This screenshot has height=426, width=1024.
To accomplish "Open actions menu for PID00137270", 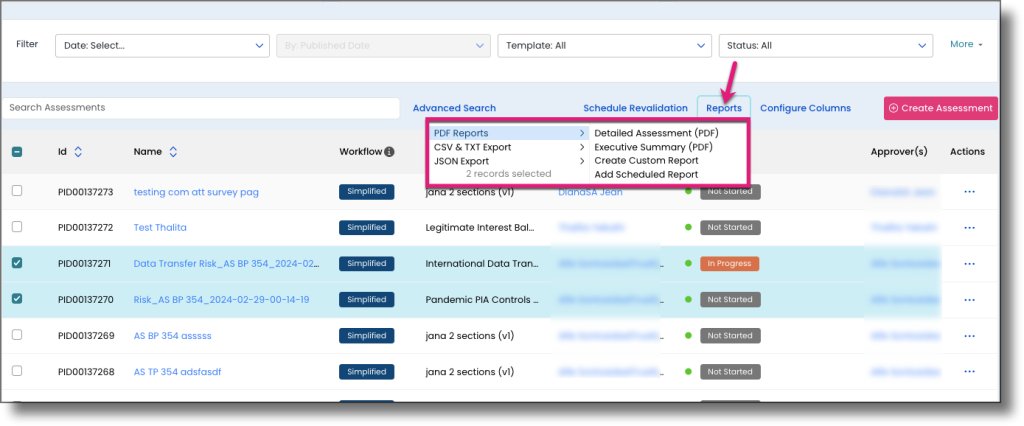I will click(x=969, y=299).
